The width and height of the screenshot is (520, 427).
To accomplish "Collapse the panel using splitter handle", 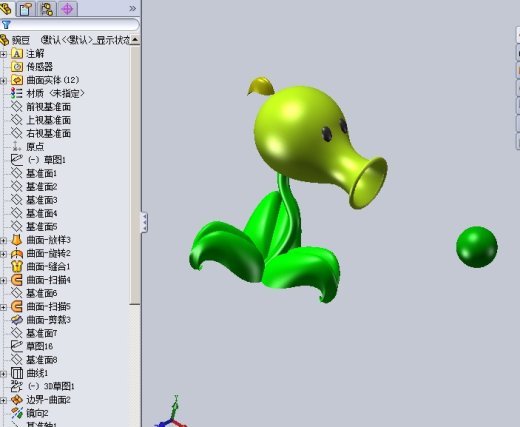I will 144,222.
